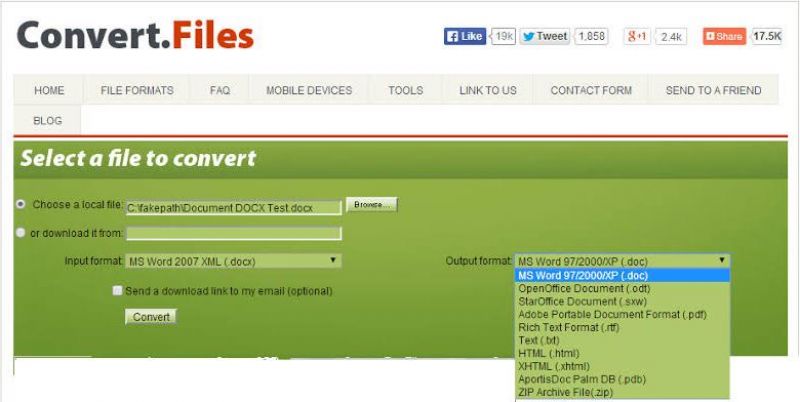Select ZIP Archive File (.zip) option
The width and height of the screenshot is (800, 402).
[x=622, y=392]
